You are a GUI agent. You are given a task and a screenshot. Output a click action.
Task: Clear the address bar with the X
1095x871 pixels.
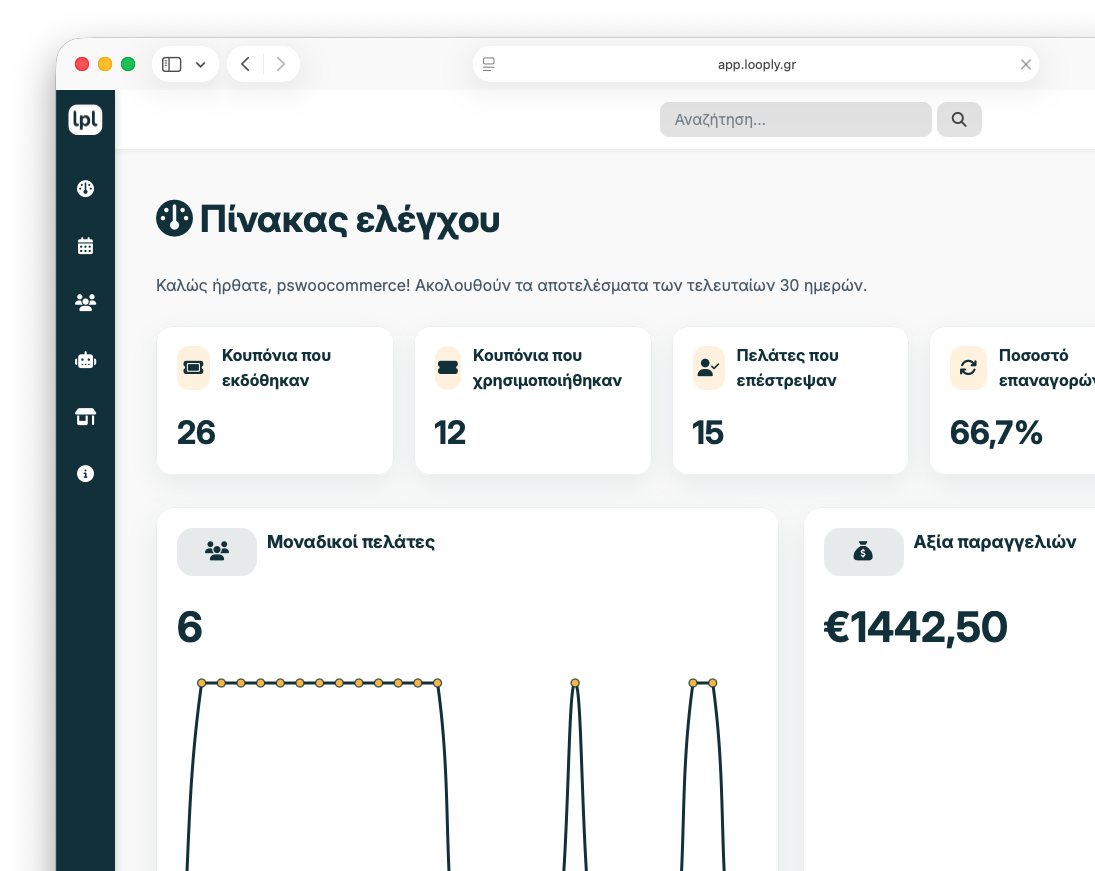tap(1025, 63)
